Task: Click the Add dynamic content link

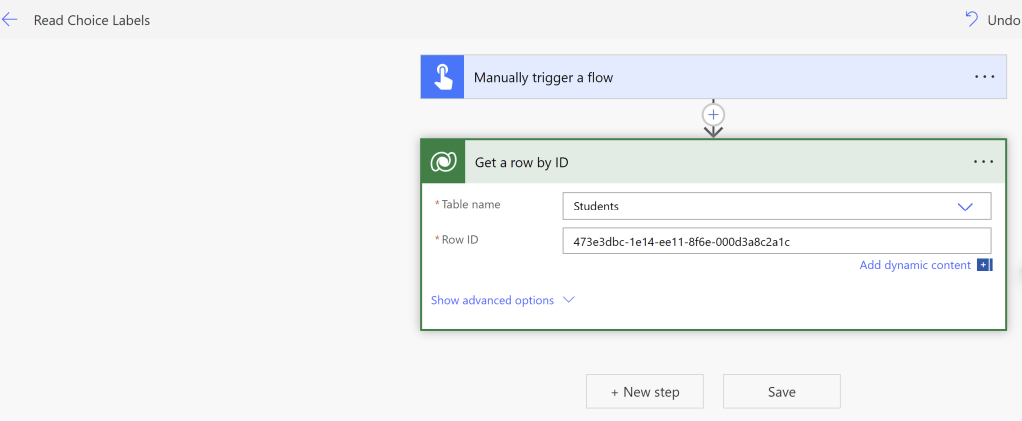Action: [x=915, y=265]
